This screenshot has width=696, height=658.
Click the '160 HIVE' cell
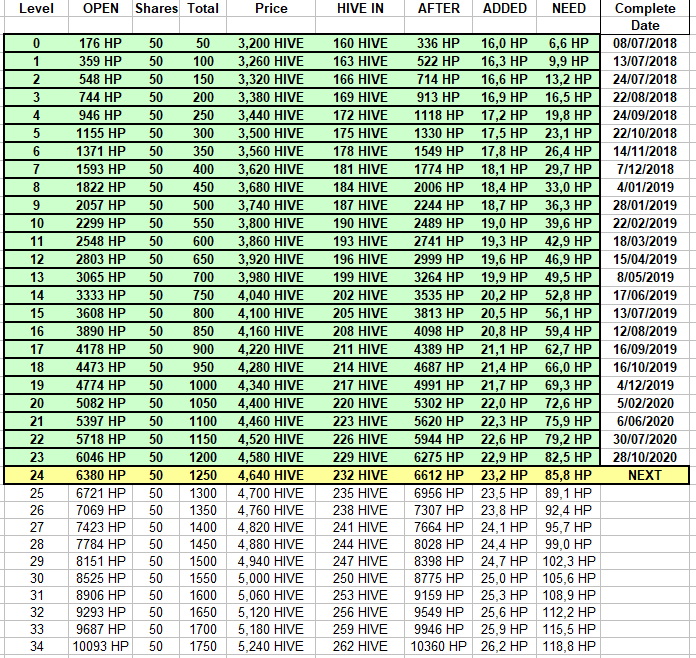[360, 44]
